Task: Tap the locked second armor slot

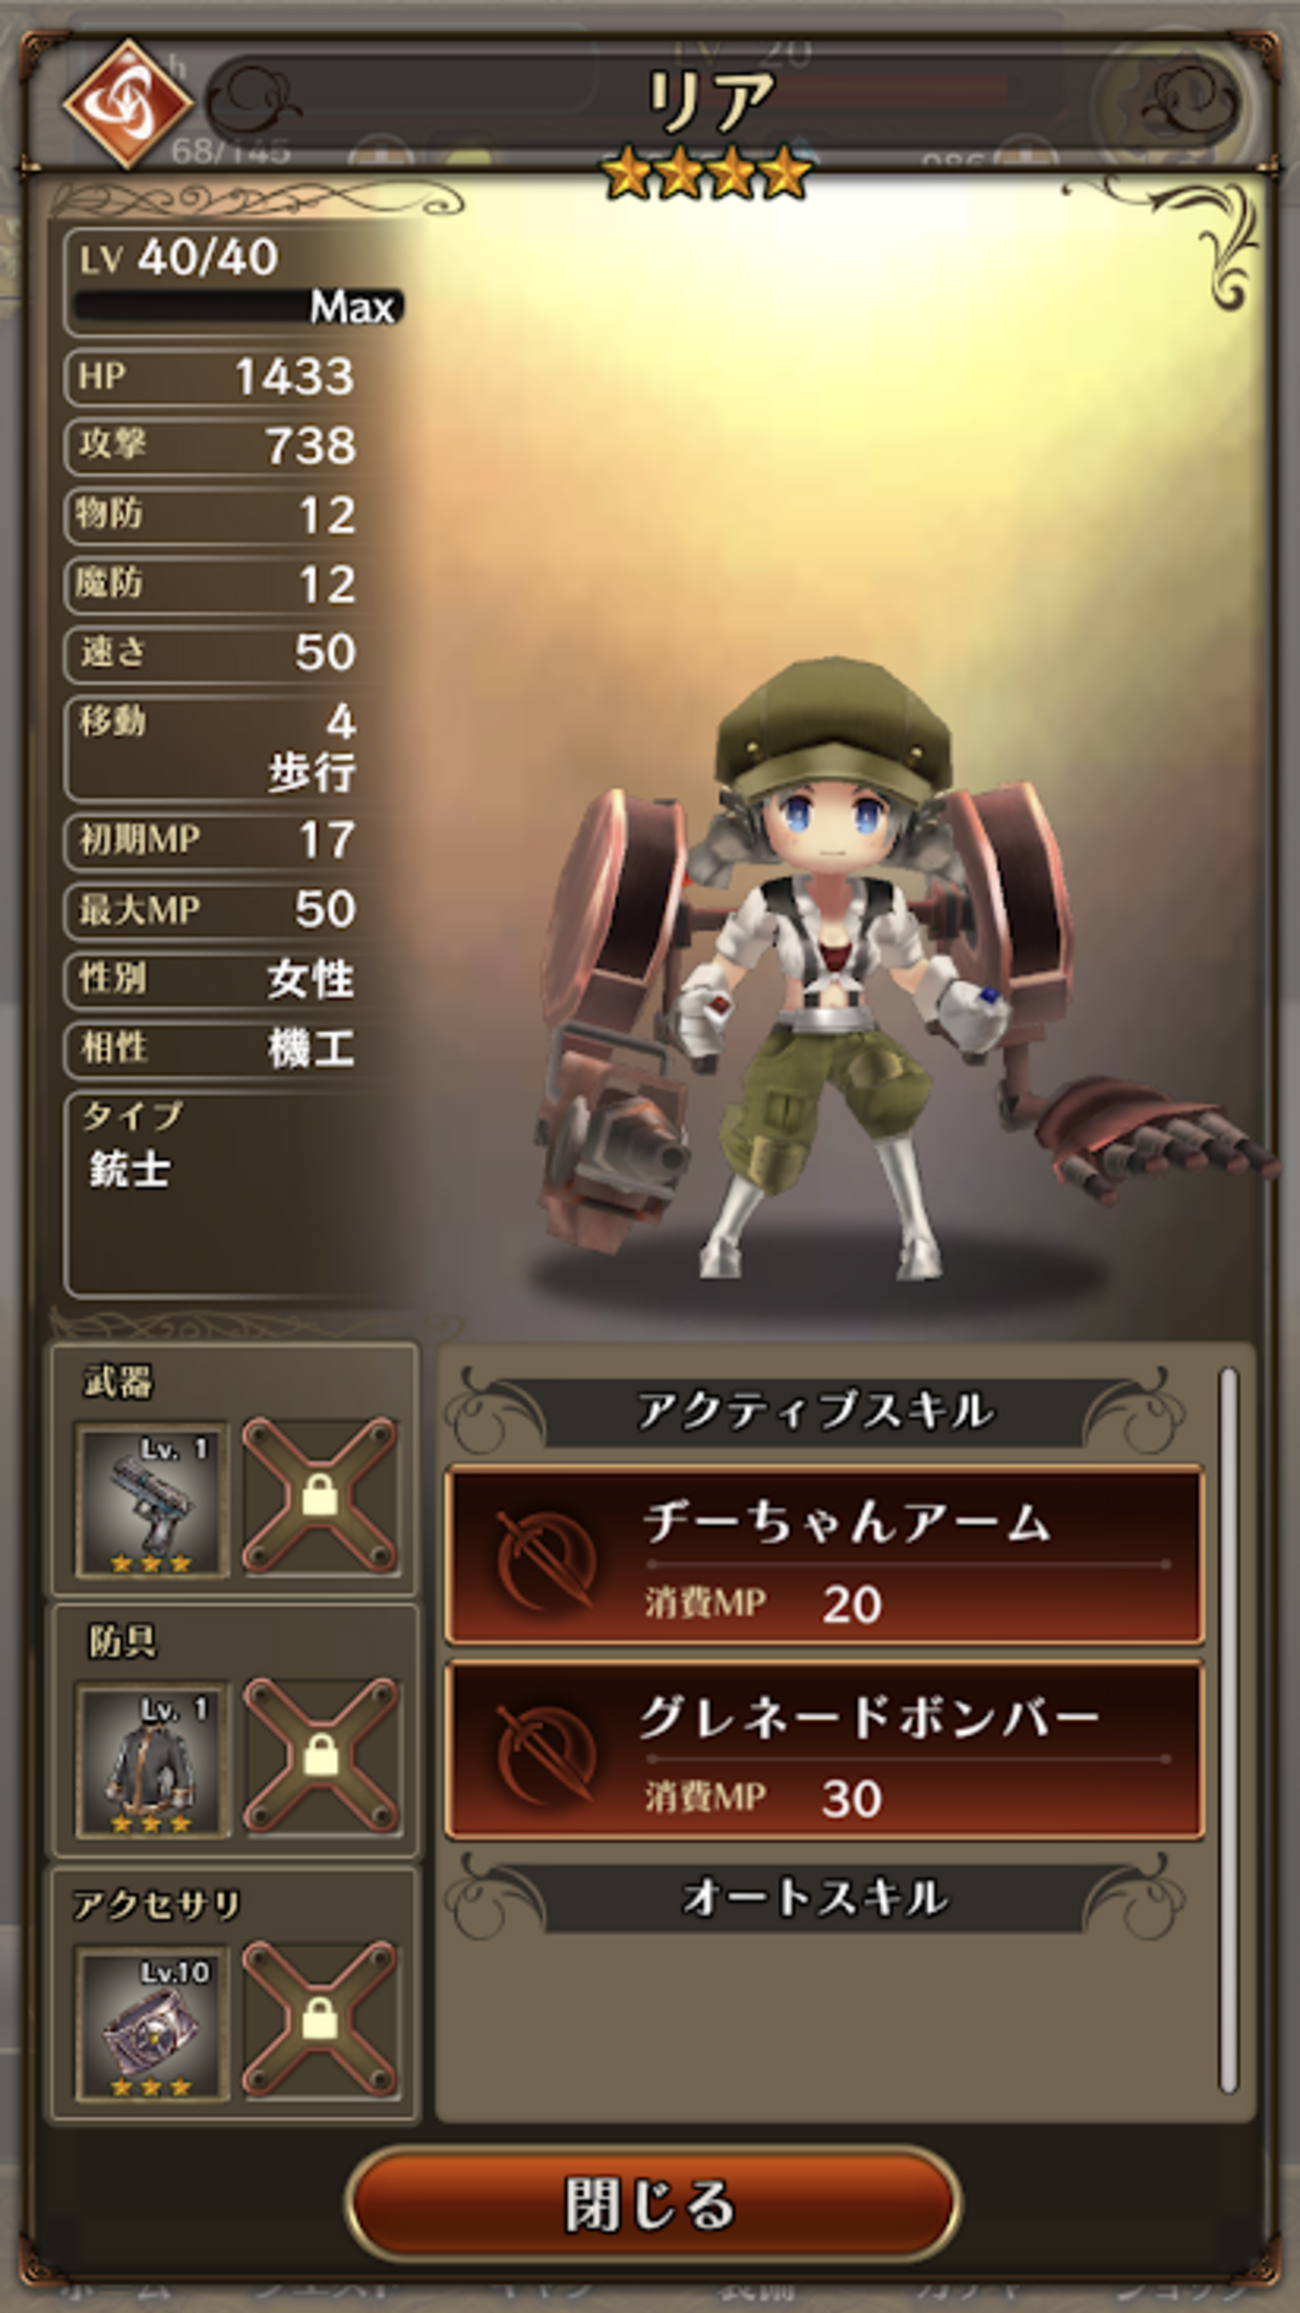Action: coord(320,1756)
